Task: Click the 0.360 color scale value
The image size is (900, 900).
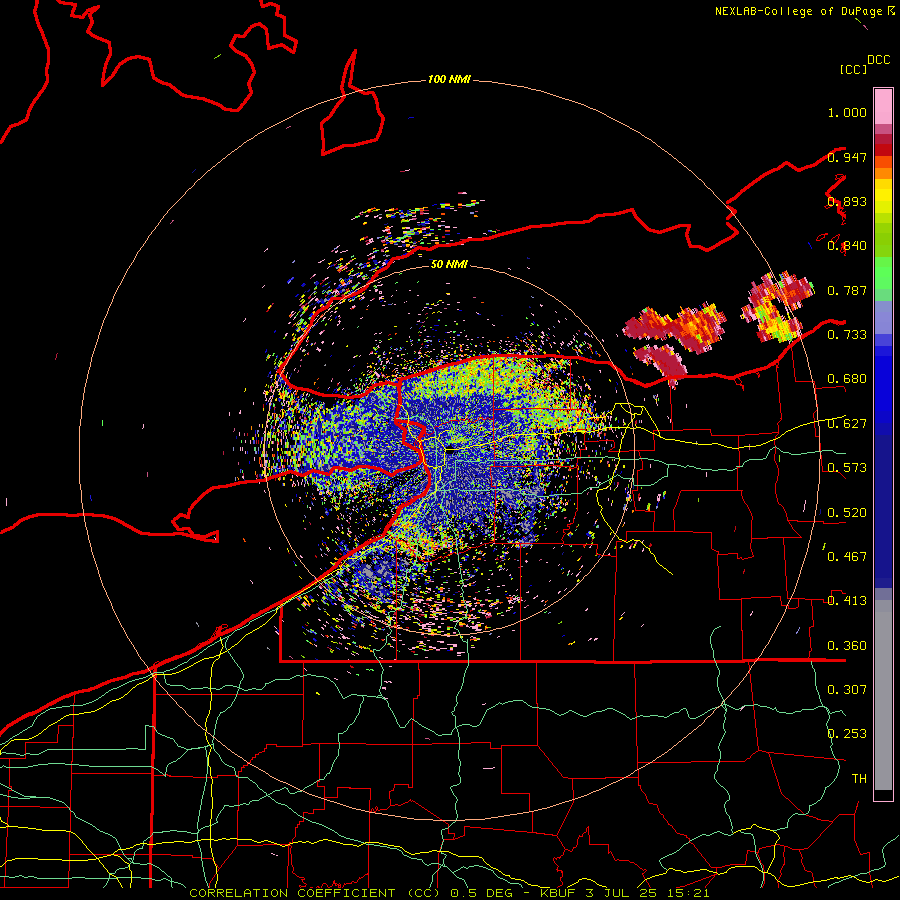Action: coord(847,646)
